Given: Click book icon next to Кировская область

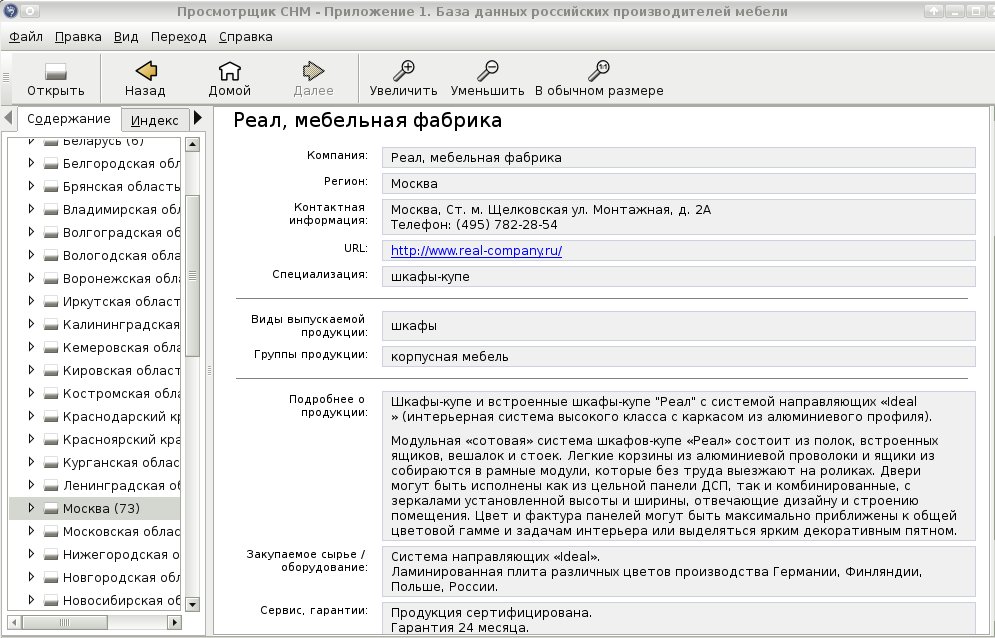Looking at the screenshot, I should [51, 370].
